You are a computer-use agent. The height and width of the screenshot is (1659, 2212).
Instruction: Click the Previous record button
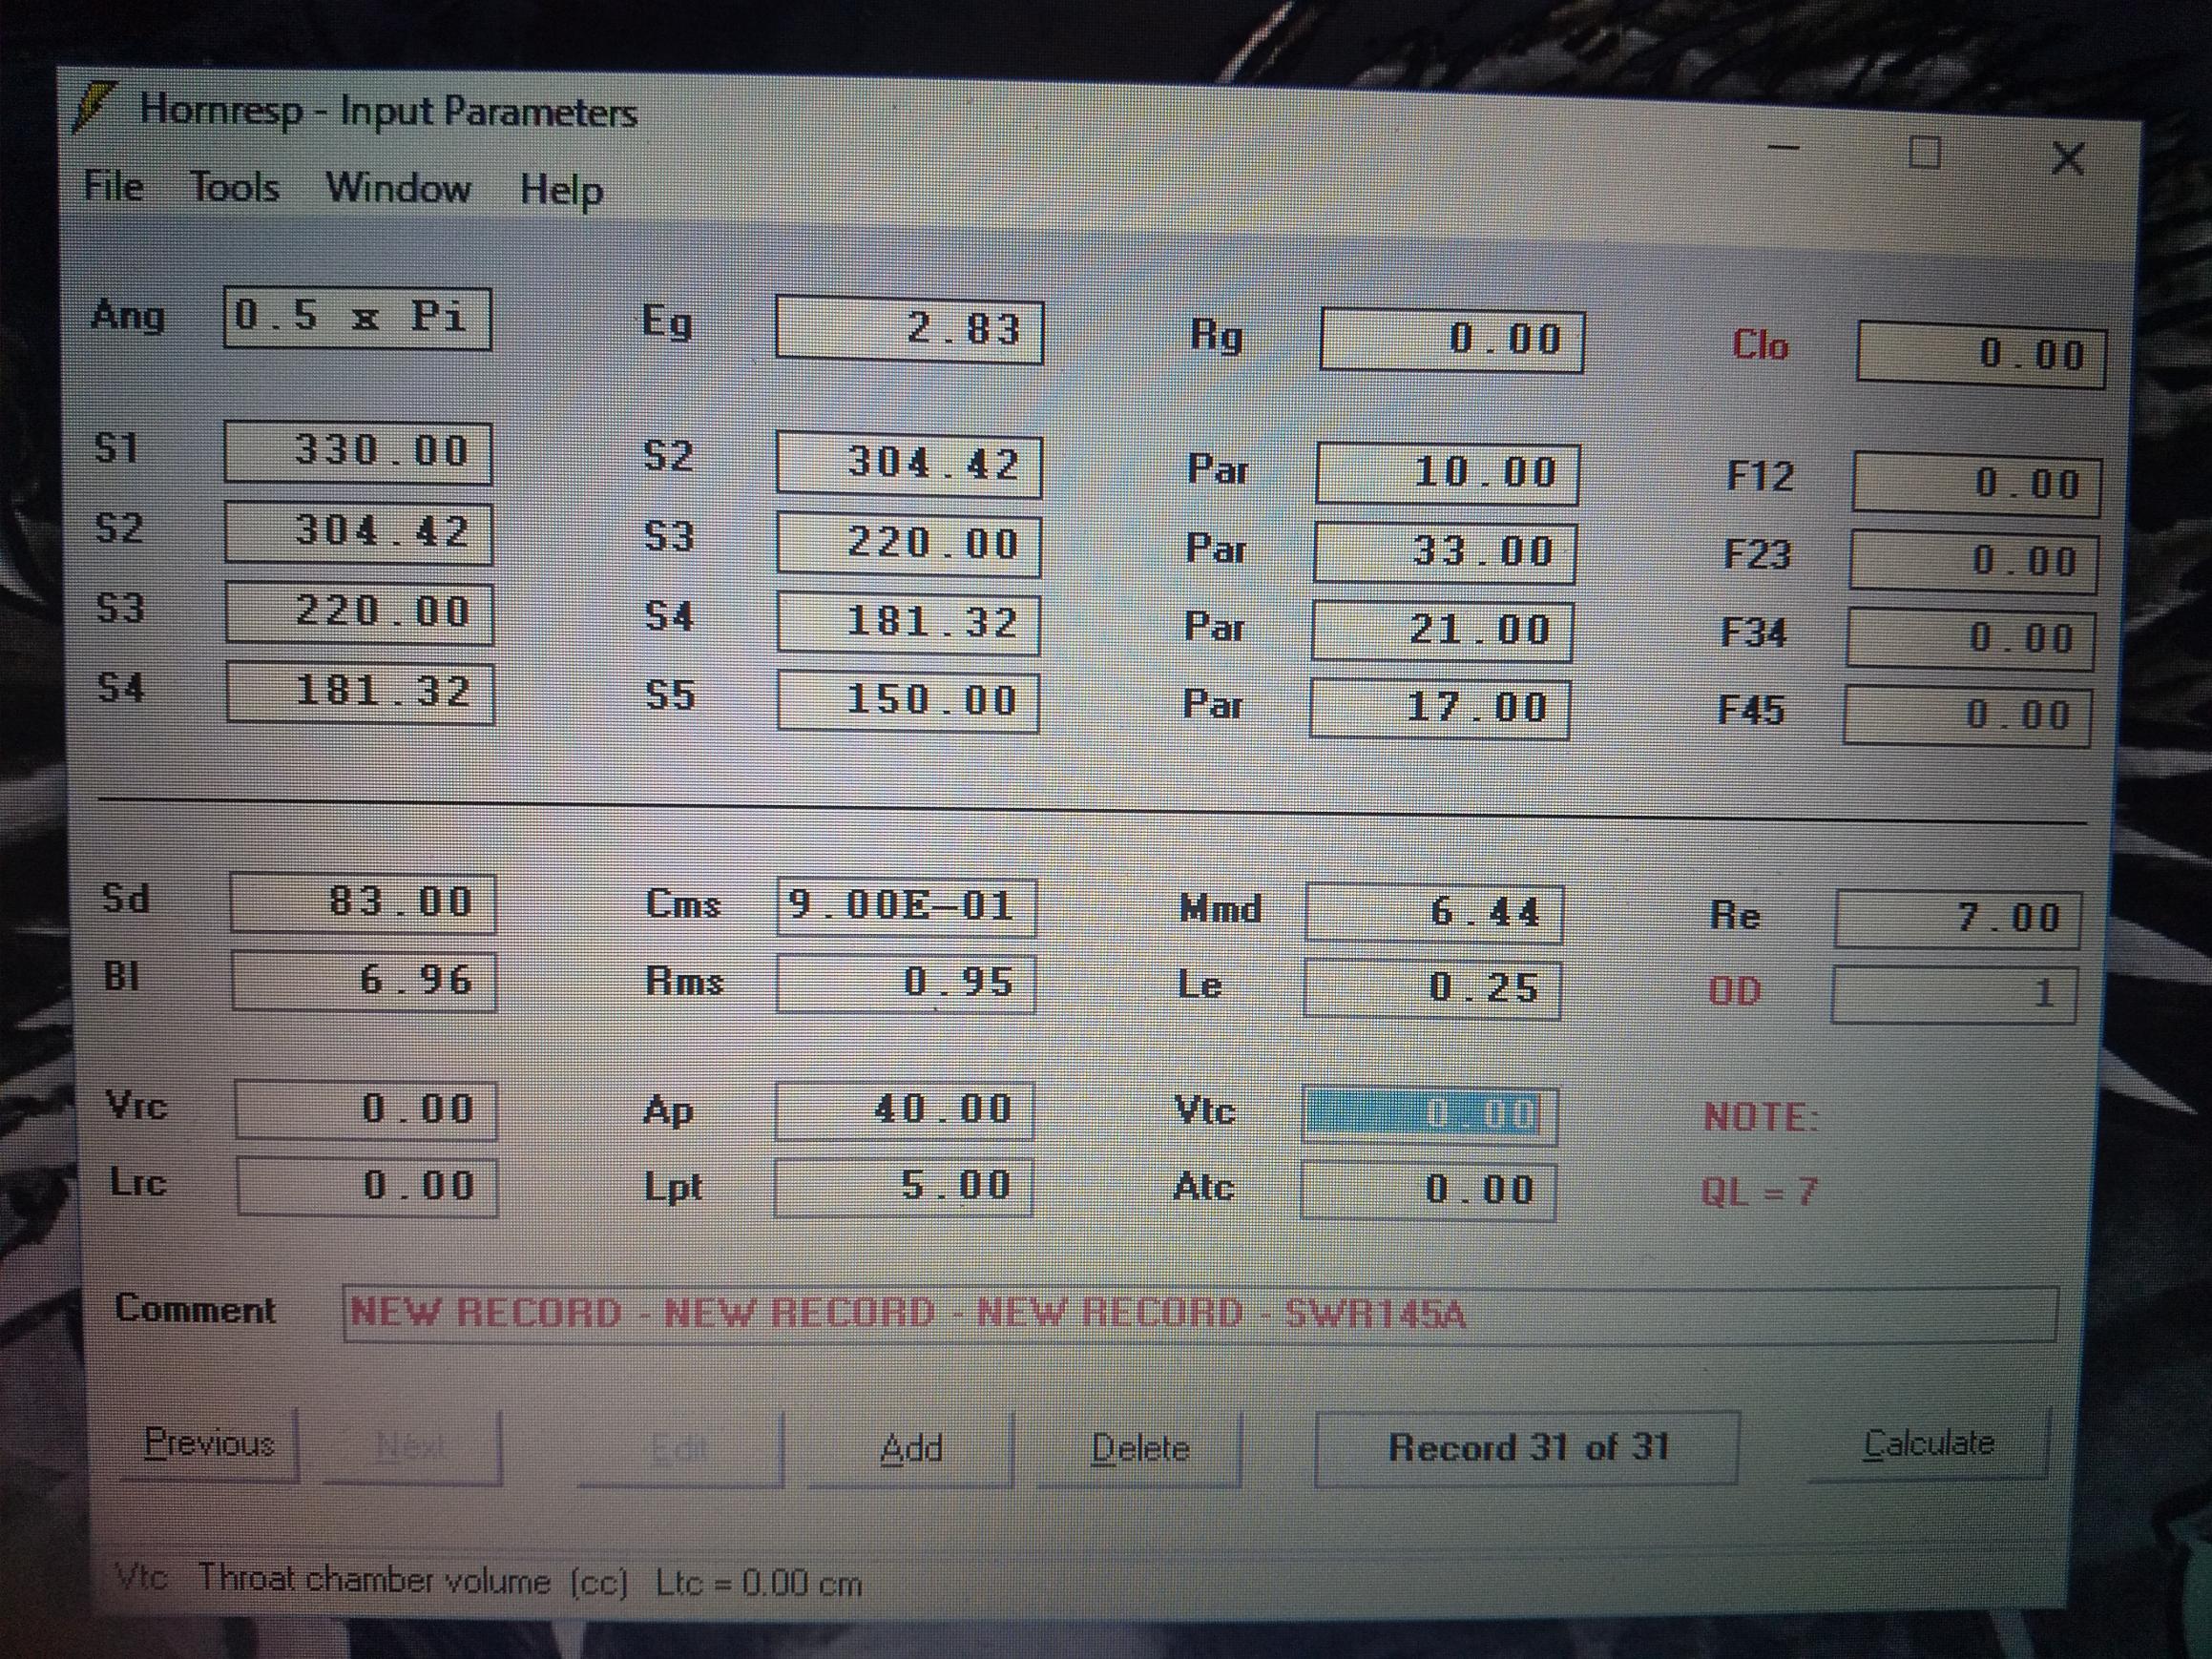[209, 1443]
